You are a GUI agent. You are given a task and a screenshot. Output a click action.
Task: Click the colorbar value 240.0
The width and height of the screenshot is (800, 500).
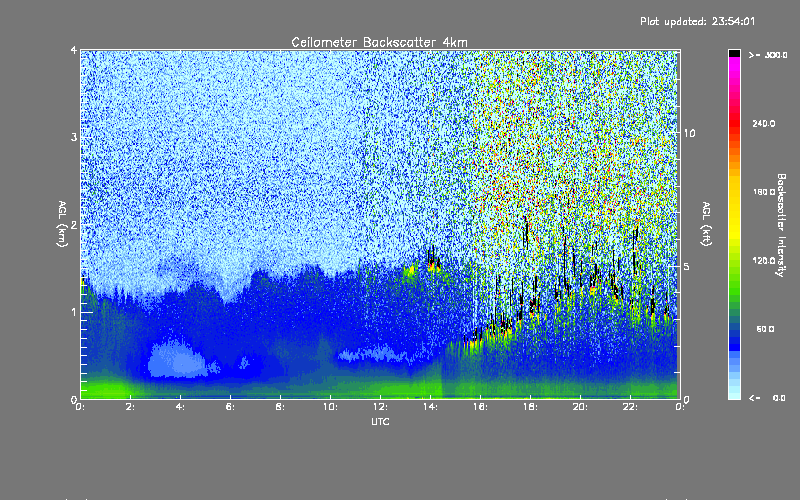764,123
